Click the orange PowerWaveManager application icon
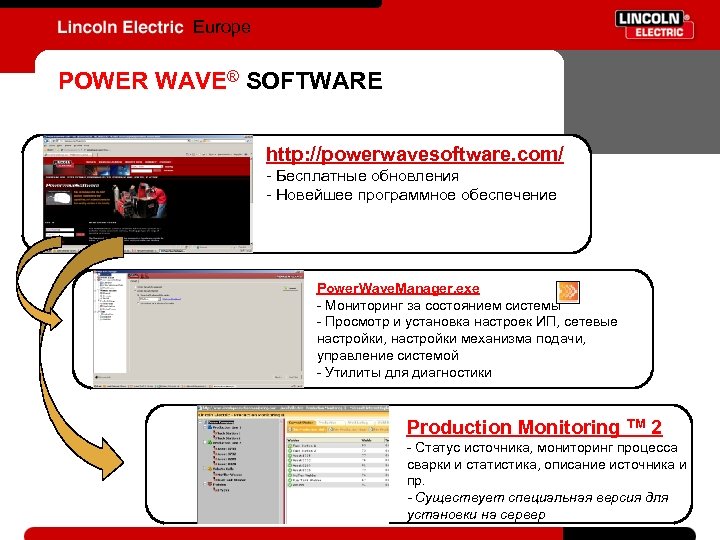Viewport: 720px width, 540px height. tap(568, 292)
